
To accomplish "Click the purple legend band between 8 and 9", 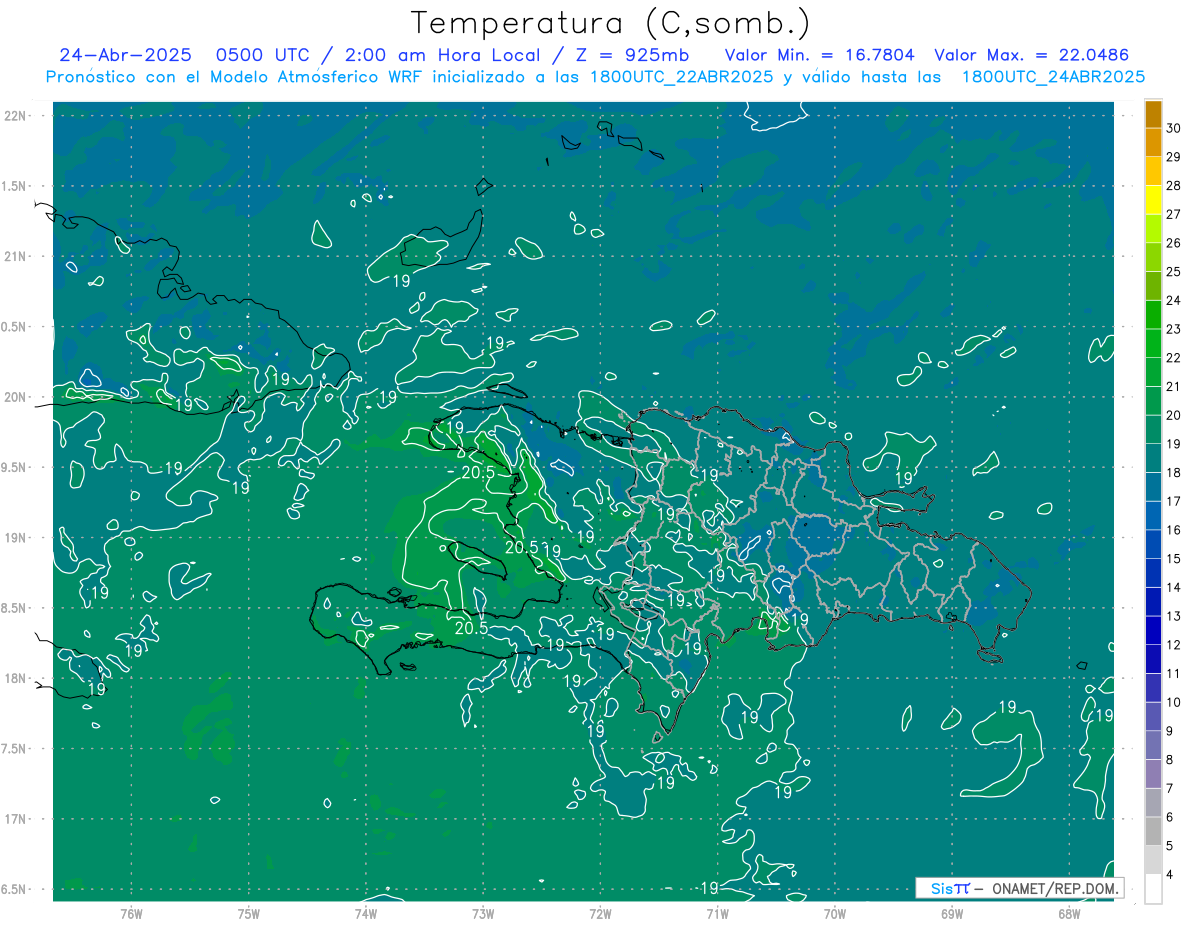I will coord(1153,745).
